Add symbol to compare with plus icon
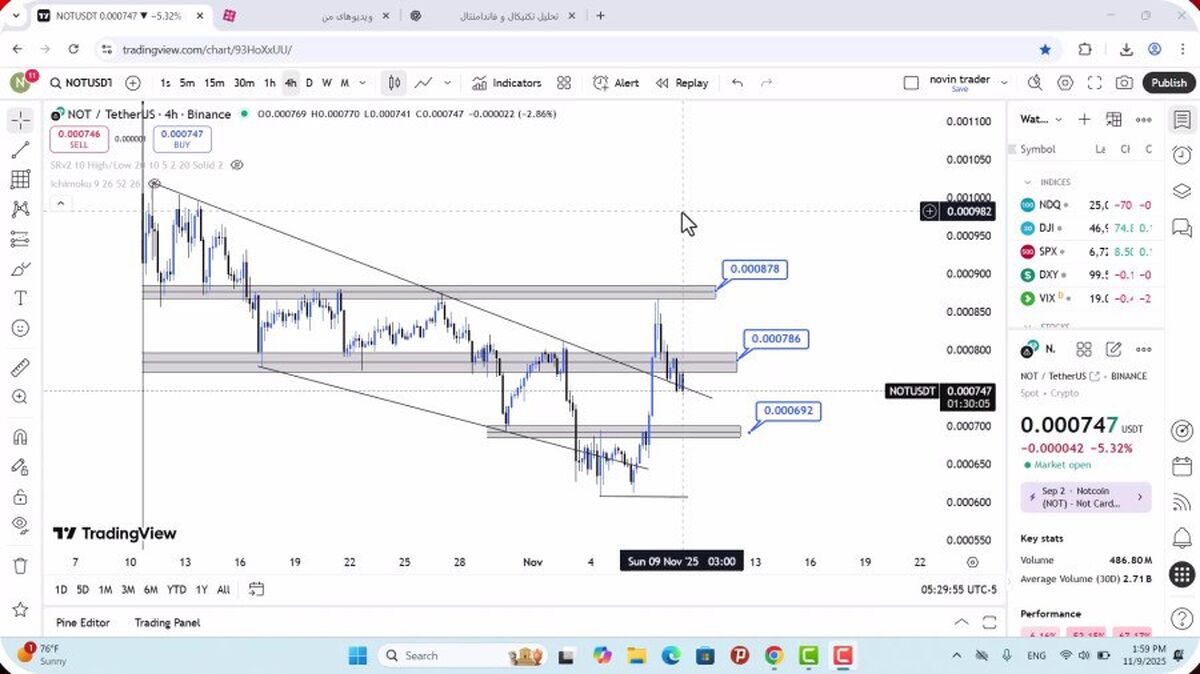 pos(133,83)
